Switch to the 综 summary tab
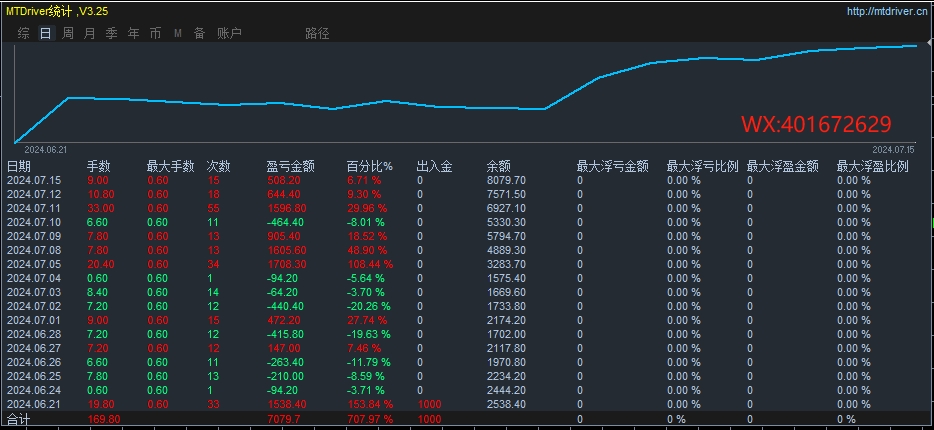Image resolution: width=934 pixels, height=430 pixels. (x=23, y=33)
